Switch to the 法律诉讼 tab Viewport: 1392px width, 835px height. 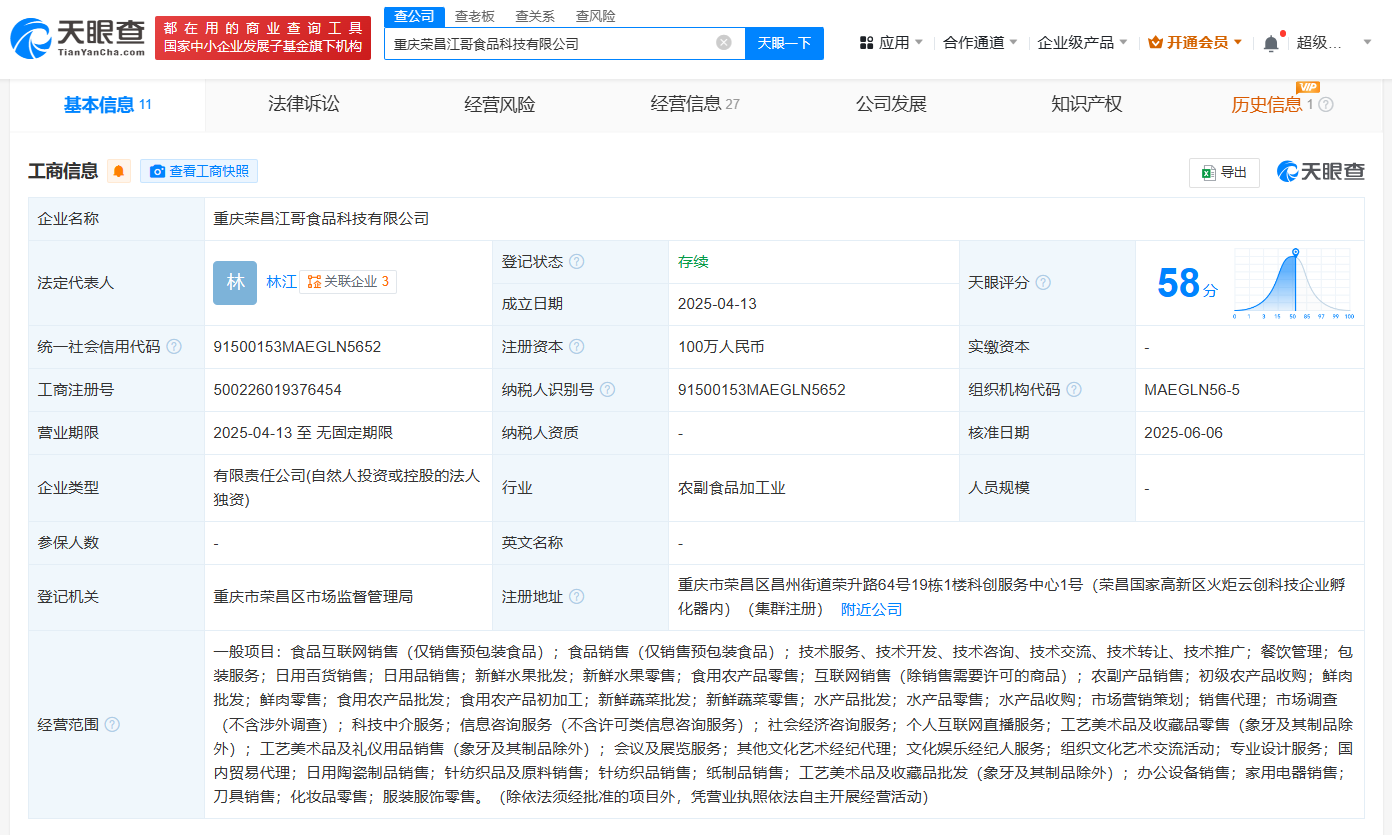tap(304, 104)
